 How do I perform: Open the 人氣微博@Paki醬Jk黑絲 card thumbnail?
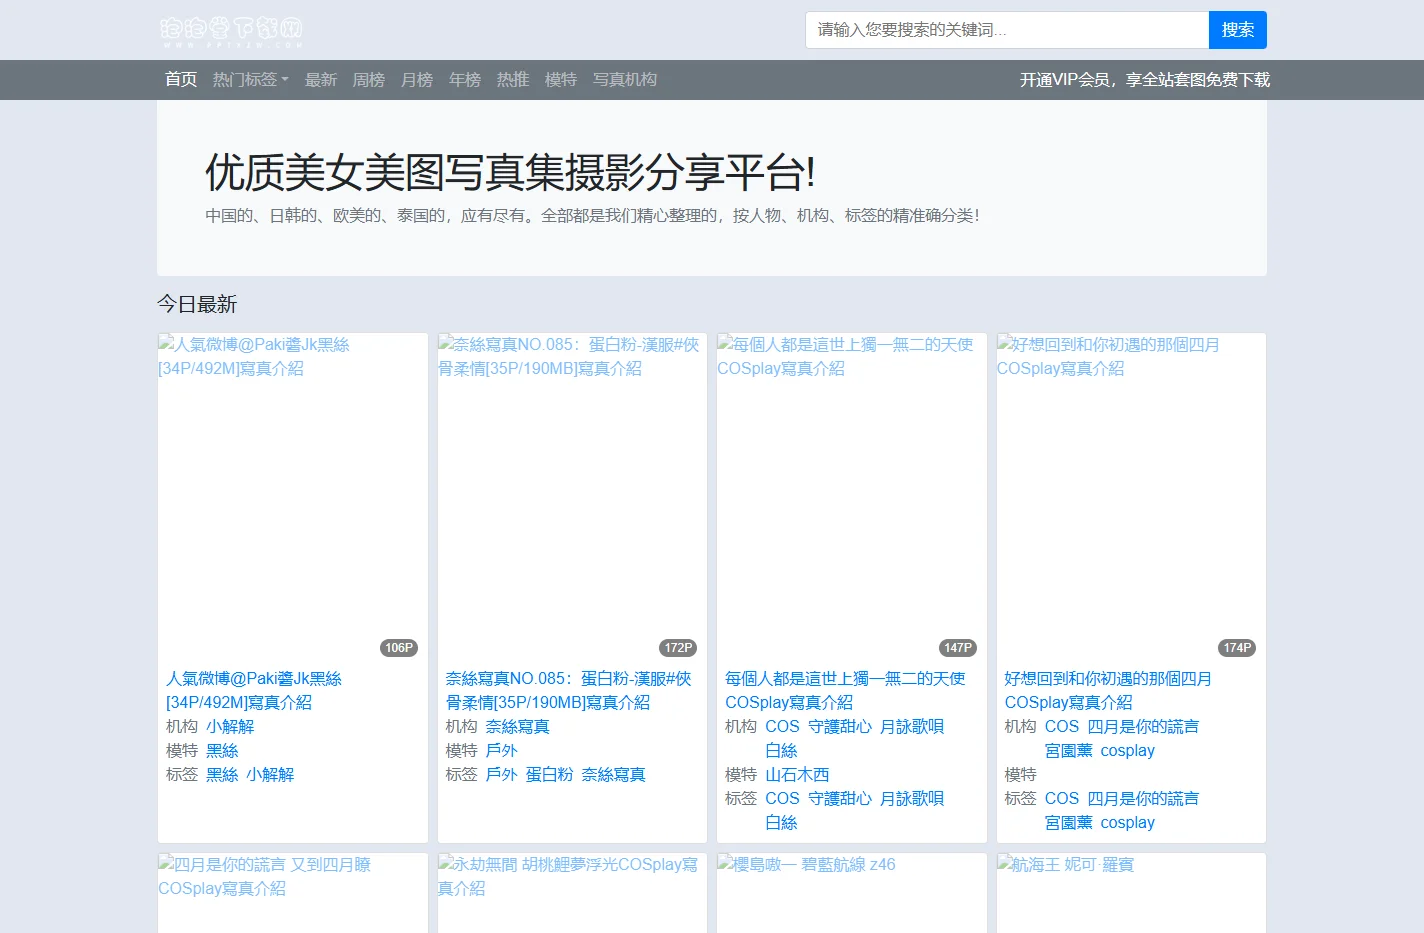click(x=293, y=497)
